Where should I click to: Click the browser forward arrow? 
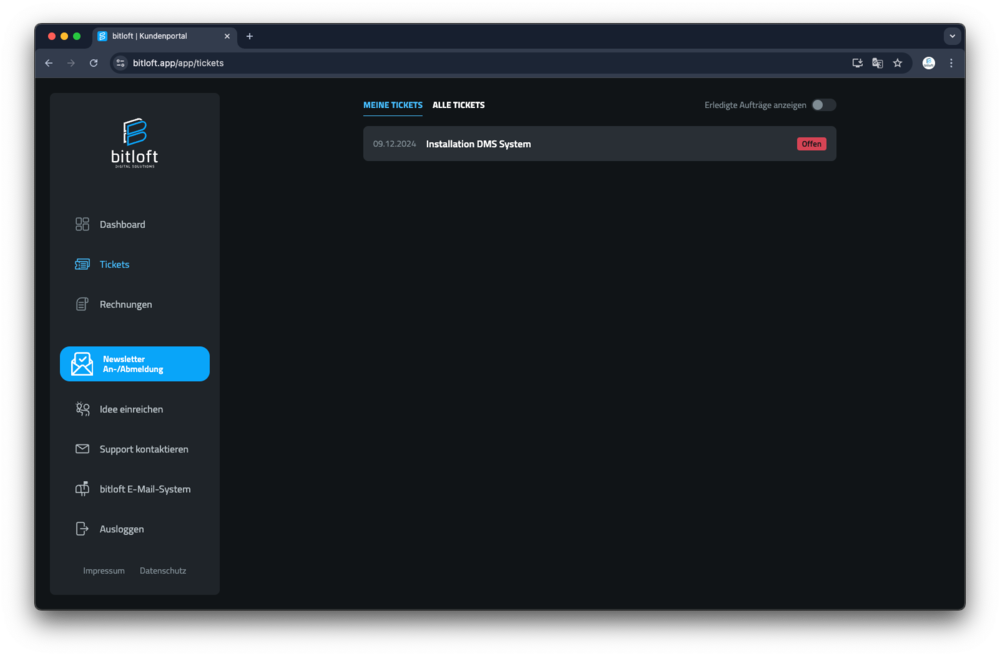pyautogui.click(x=71, y=63)
